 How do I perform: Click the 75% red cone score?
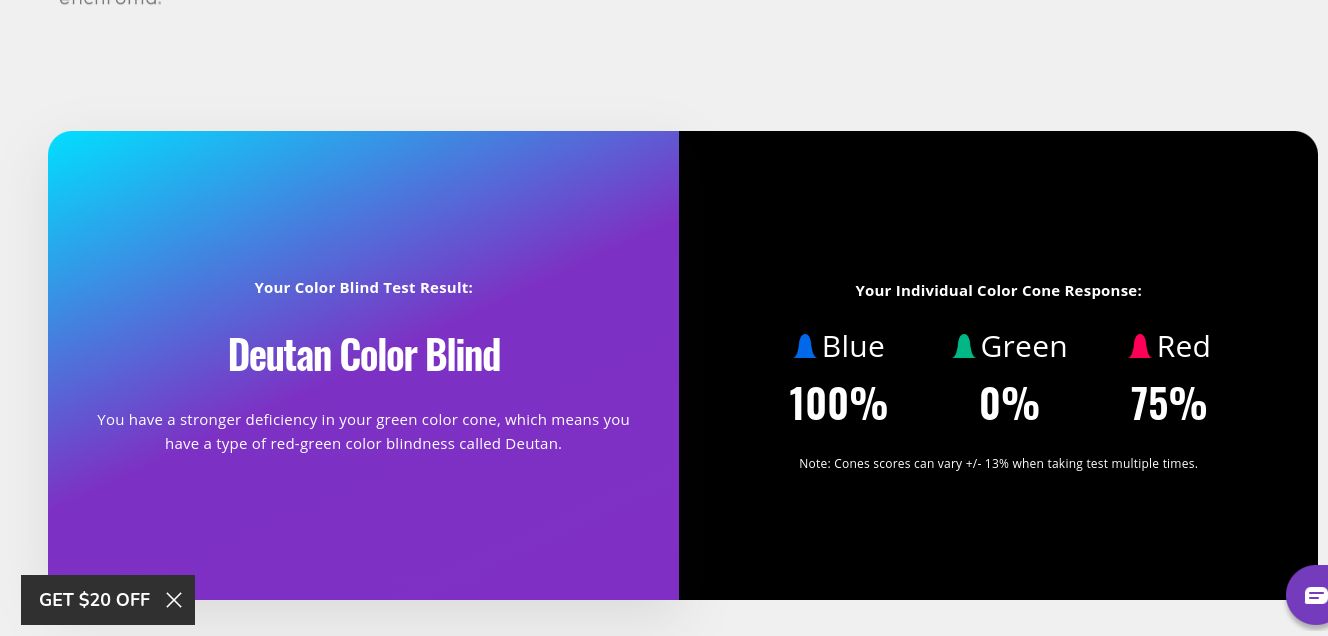pyautogui.click(x=1168, y=404)
